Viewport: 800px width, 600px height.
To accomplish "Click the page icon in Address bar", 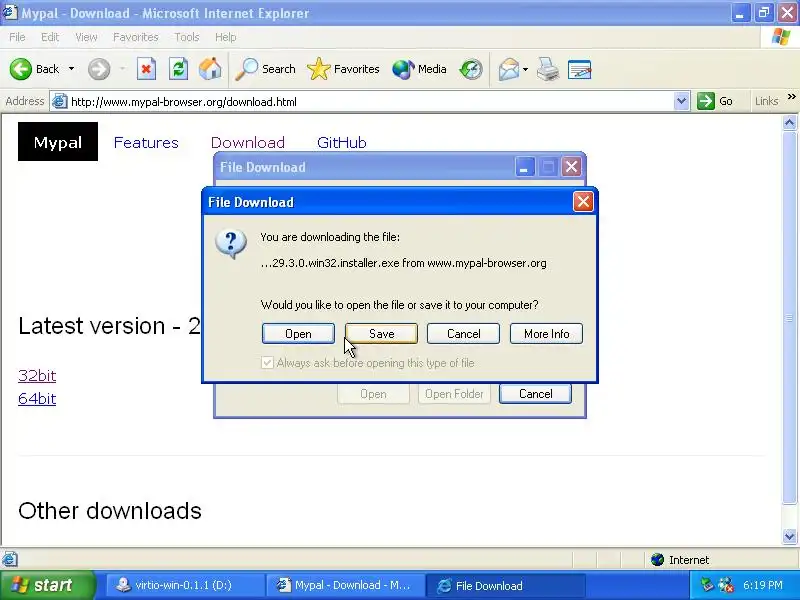I will coord(60,102).
